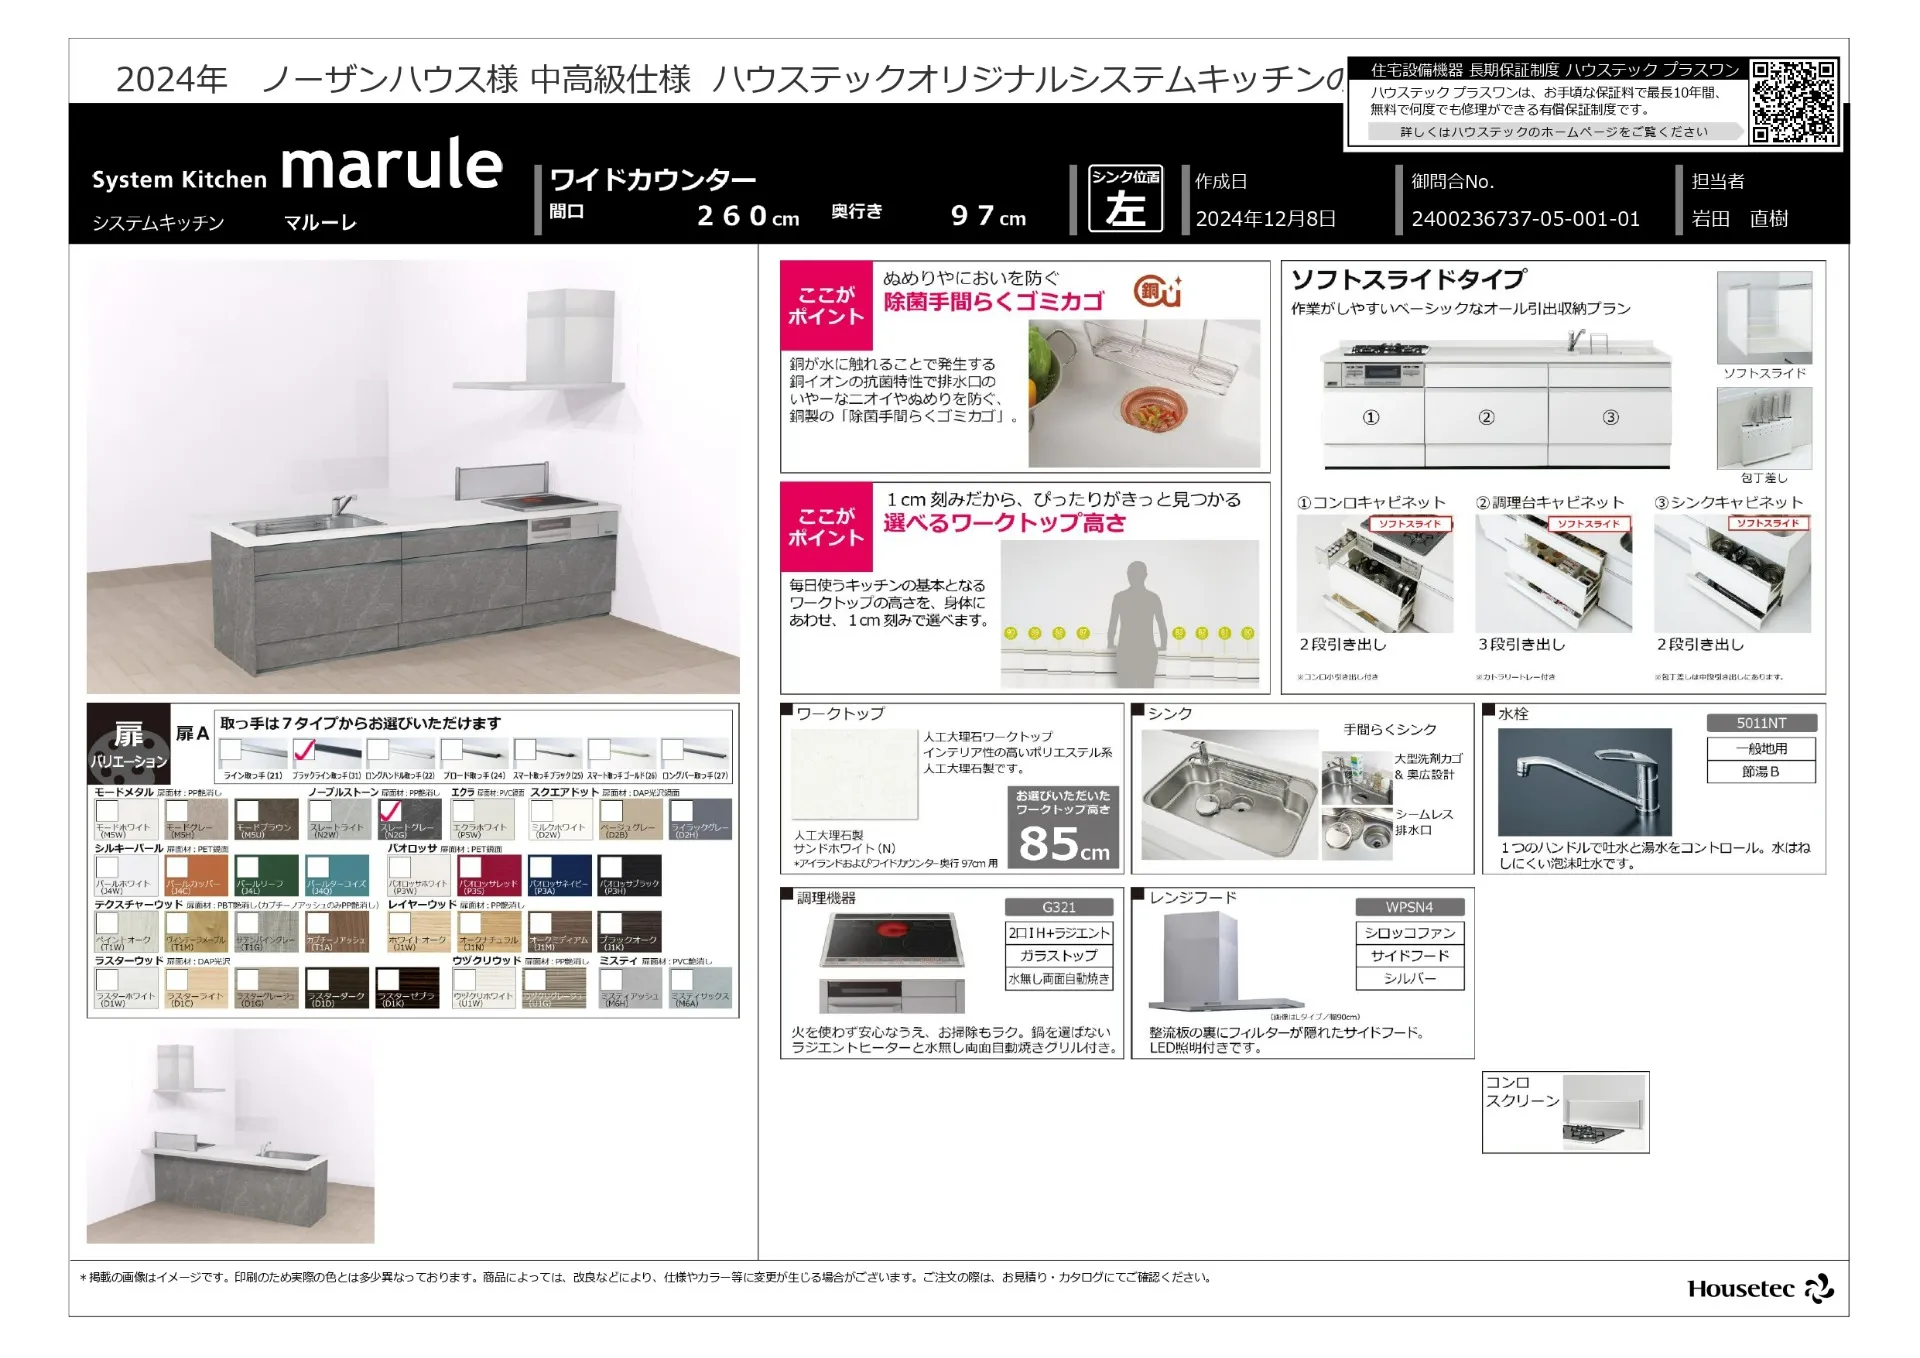
Task: Open the 包丁差し knife holder thumbnail
Action: pos(1764,428)
